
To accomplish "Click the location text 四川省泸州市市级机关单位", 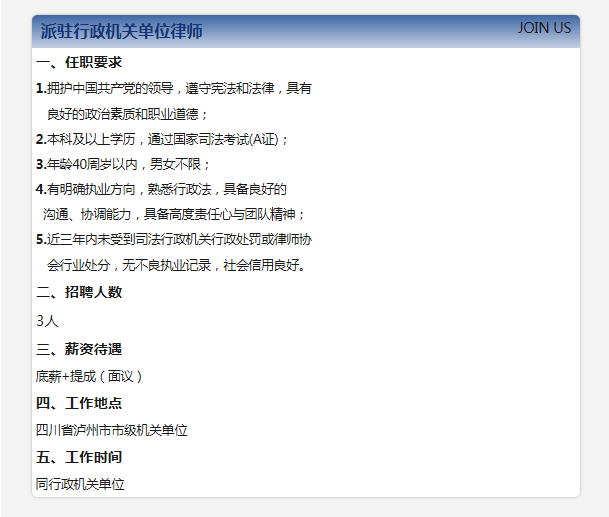I will 111,431.
